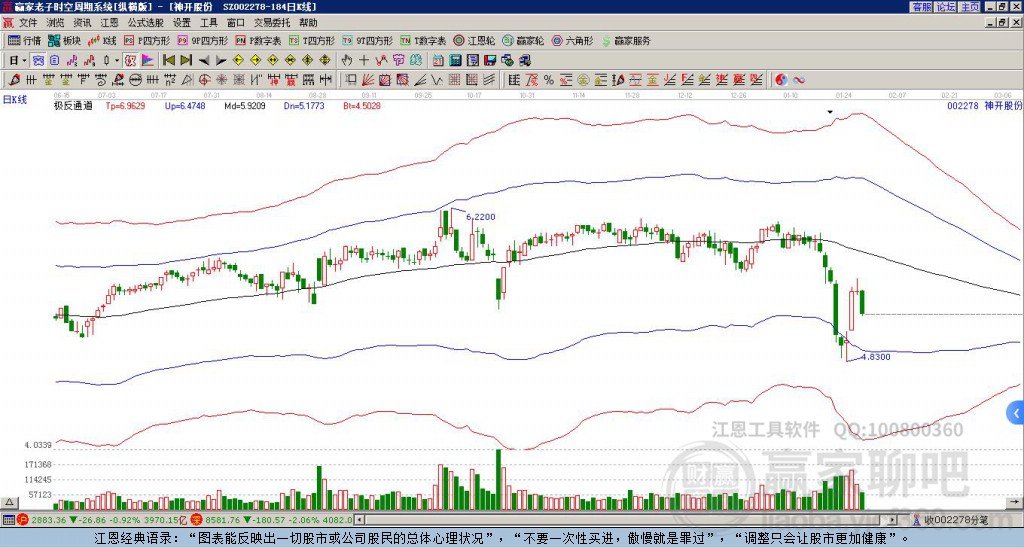Click the 客服 customer service button
This screenshot has height=548, width=1024.
click(x=921, y=6)
